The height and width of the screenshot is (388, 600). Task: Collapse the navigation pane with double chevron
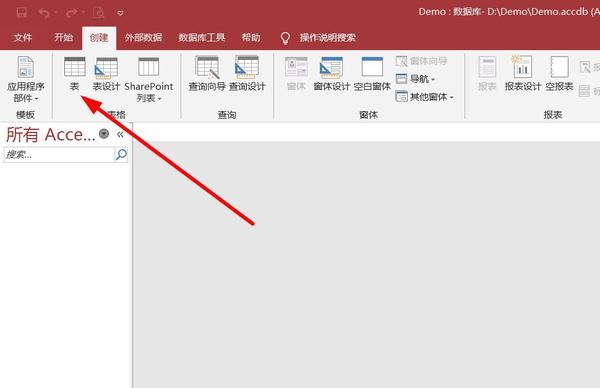coord(120,134)
